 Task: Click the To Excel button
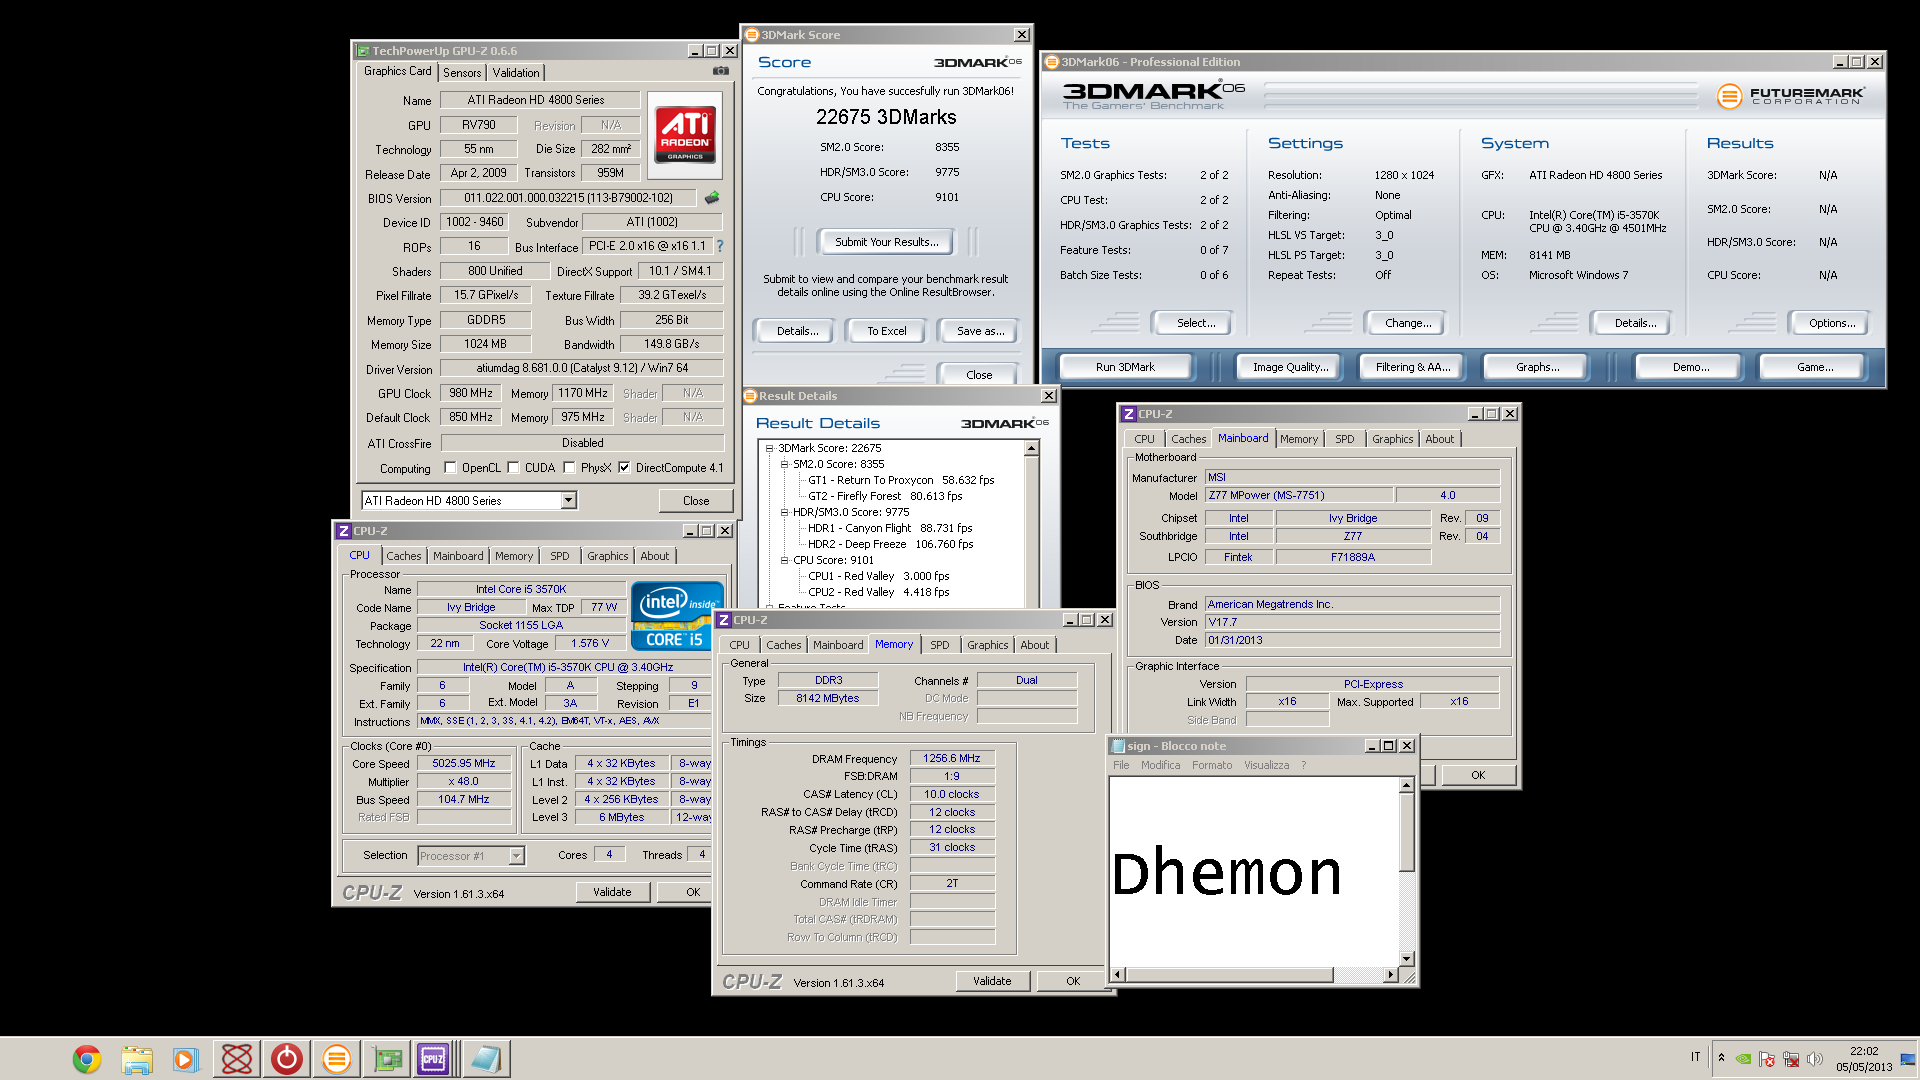click(x=886, y=331)
